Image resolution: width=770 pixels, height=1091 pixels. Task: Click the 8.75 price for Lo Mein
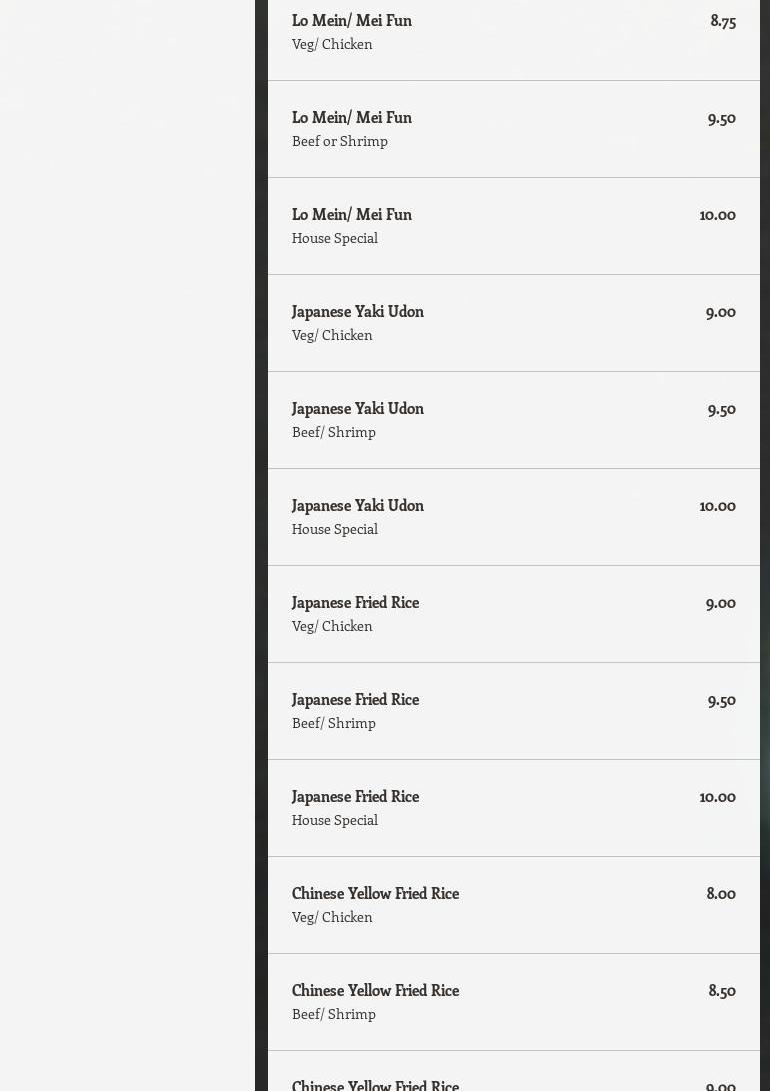click(723, 20)
